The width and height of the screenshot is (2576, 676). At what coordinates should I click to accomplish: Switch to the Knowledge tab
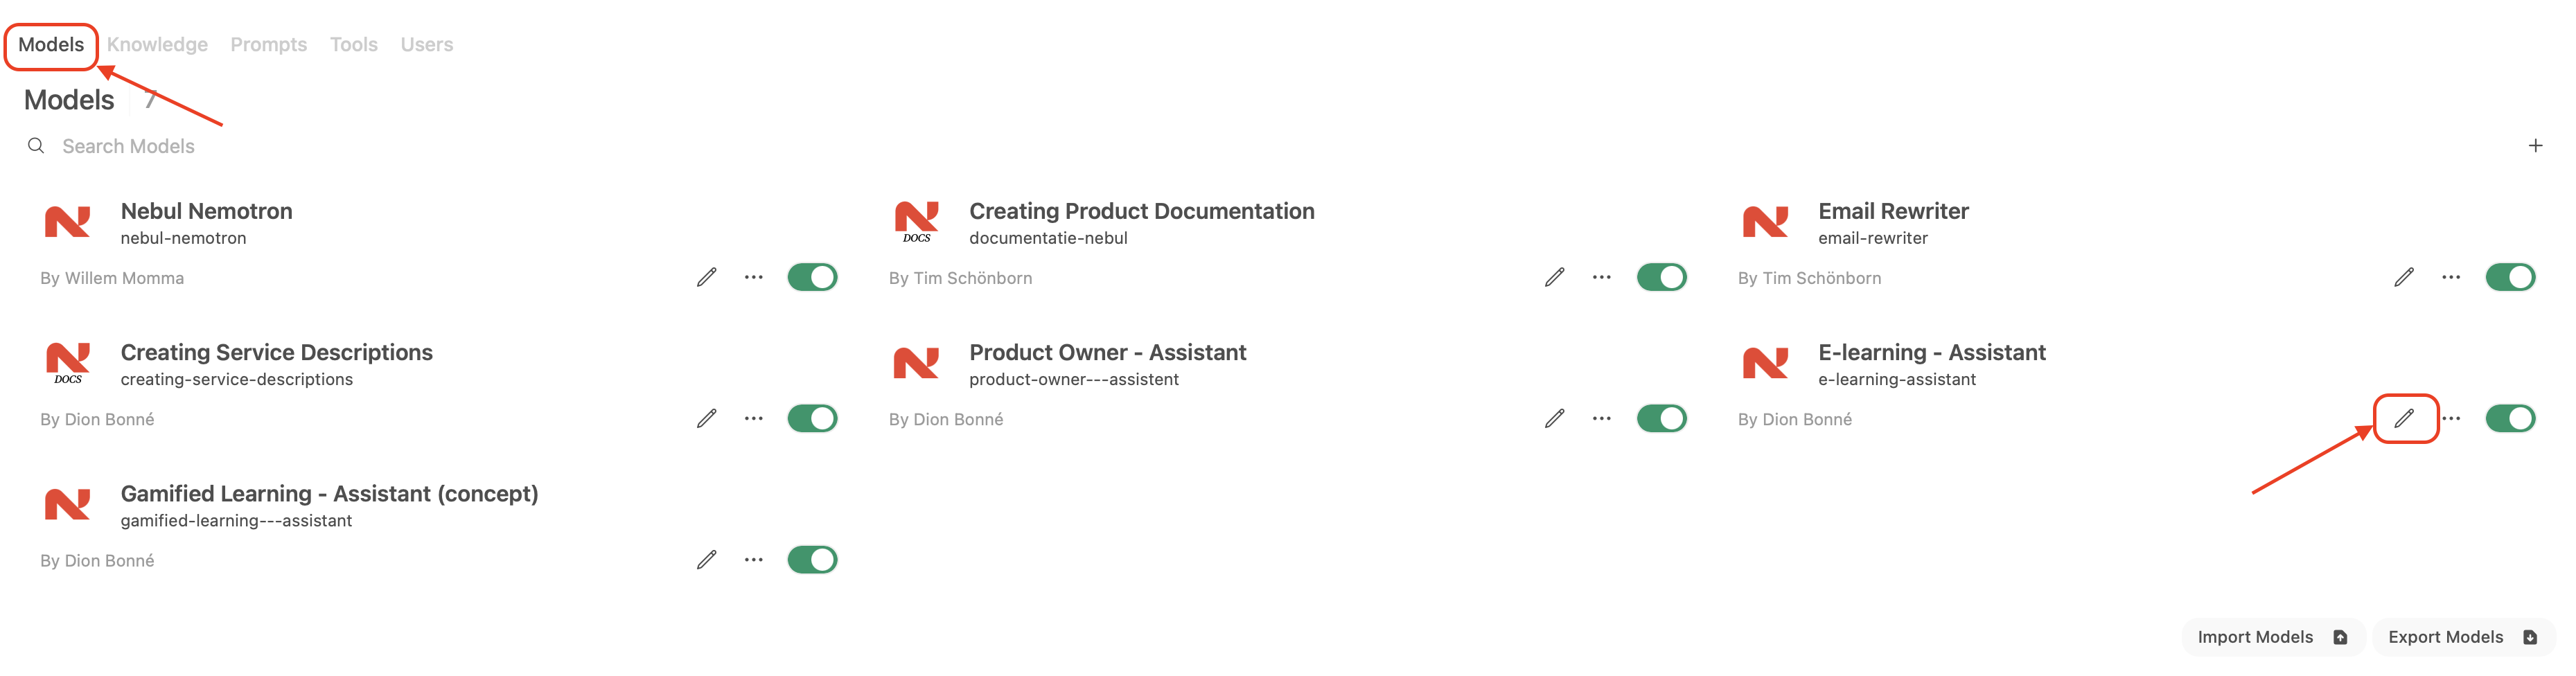[x=157, y=44]
